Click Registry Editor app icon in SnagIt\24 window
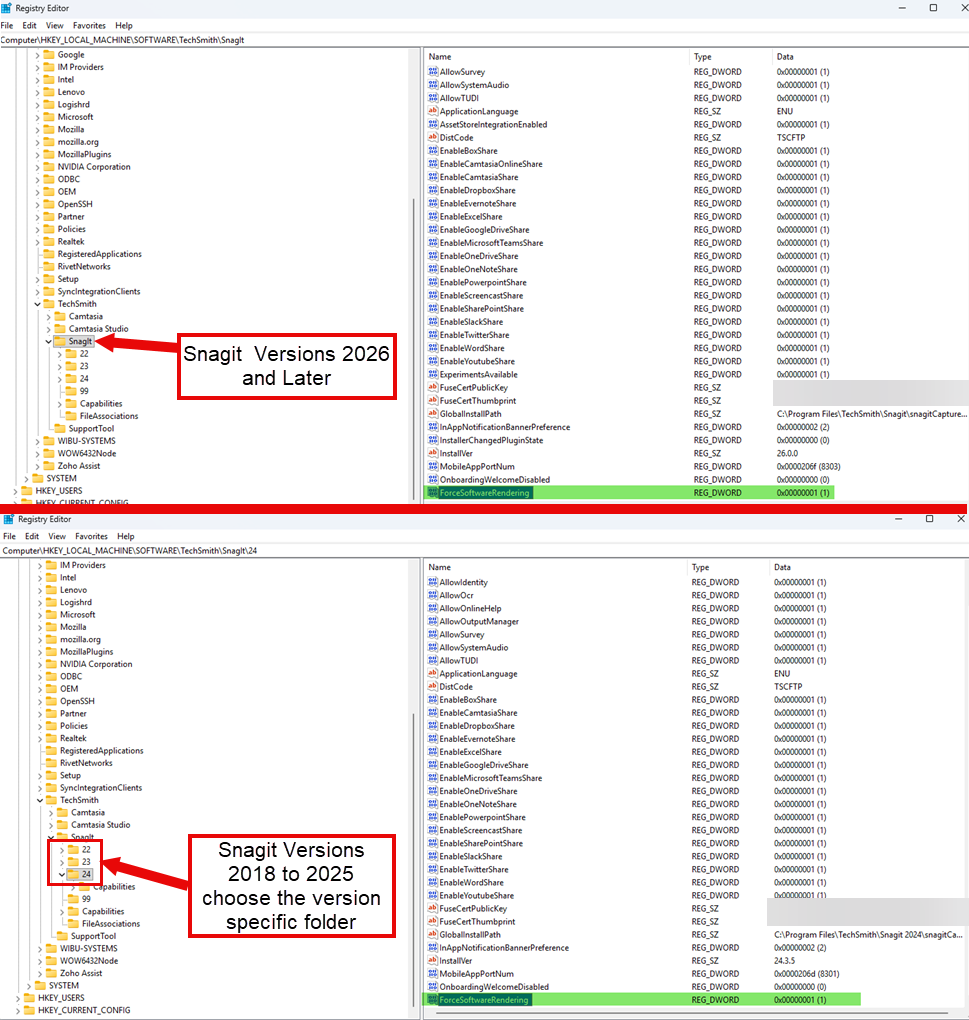This screenshot has height=1020, width=969. click(x=8, y=519)
